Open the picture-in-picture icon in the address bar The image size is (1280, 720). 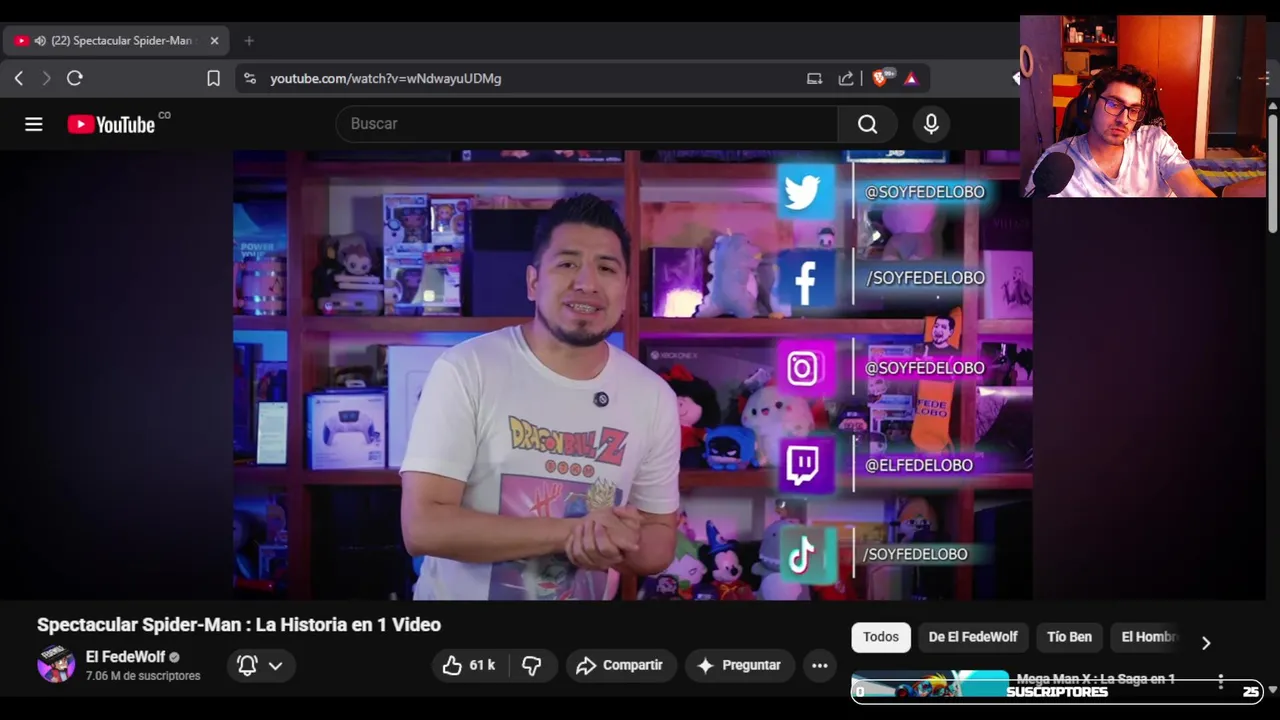(814, 78)
